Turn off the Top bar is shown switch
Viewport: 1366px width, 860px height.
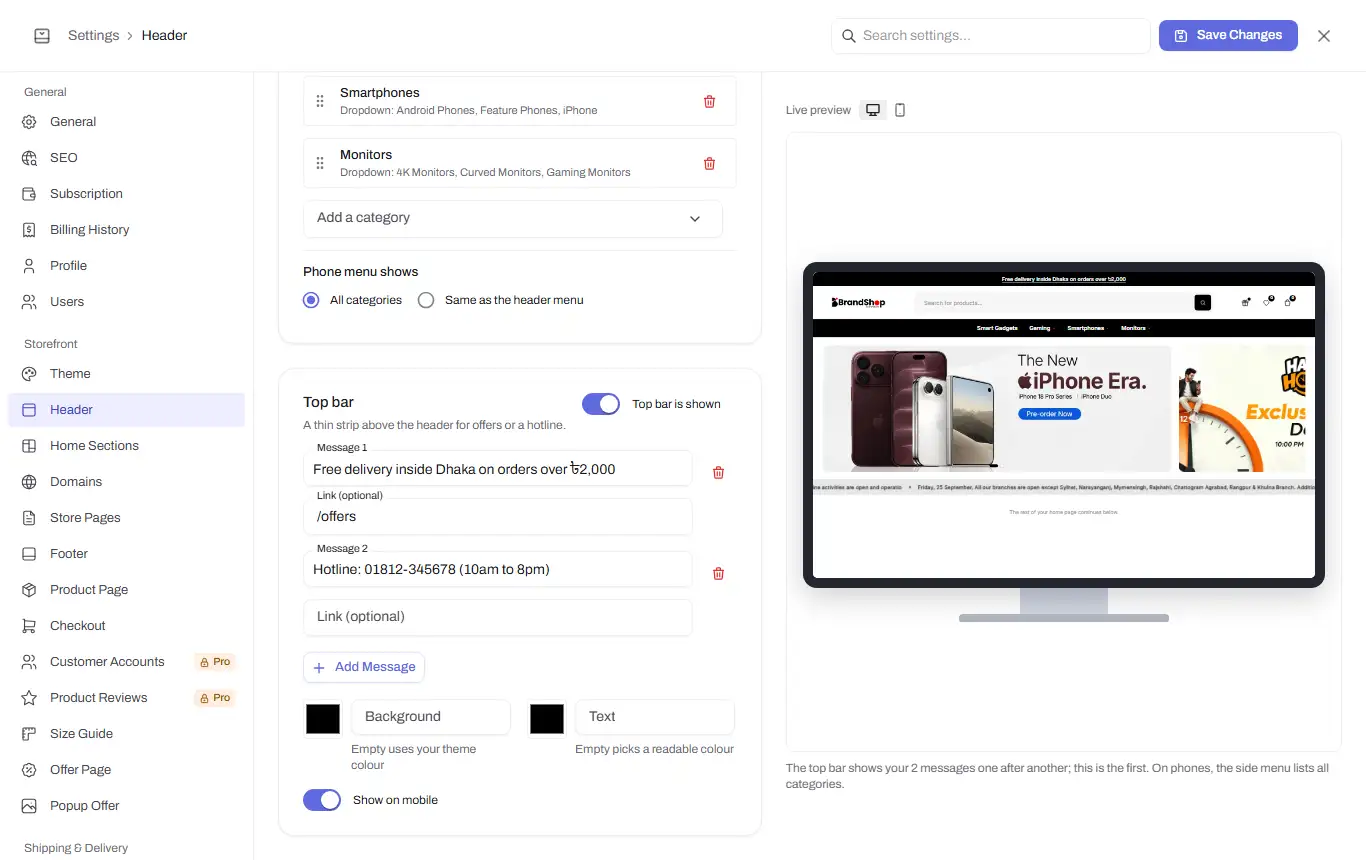[601, 404]
